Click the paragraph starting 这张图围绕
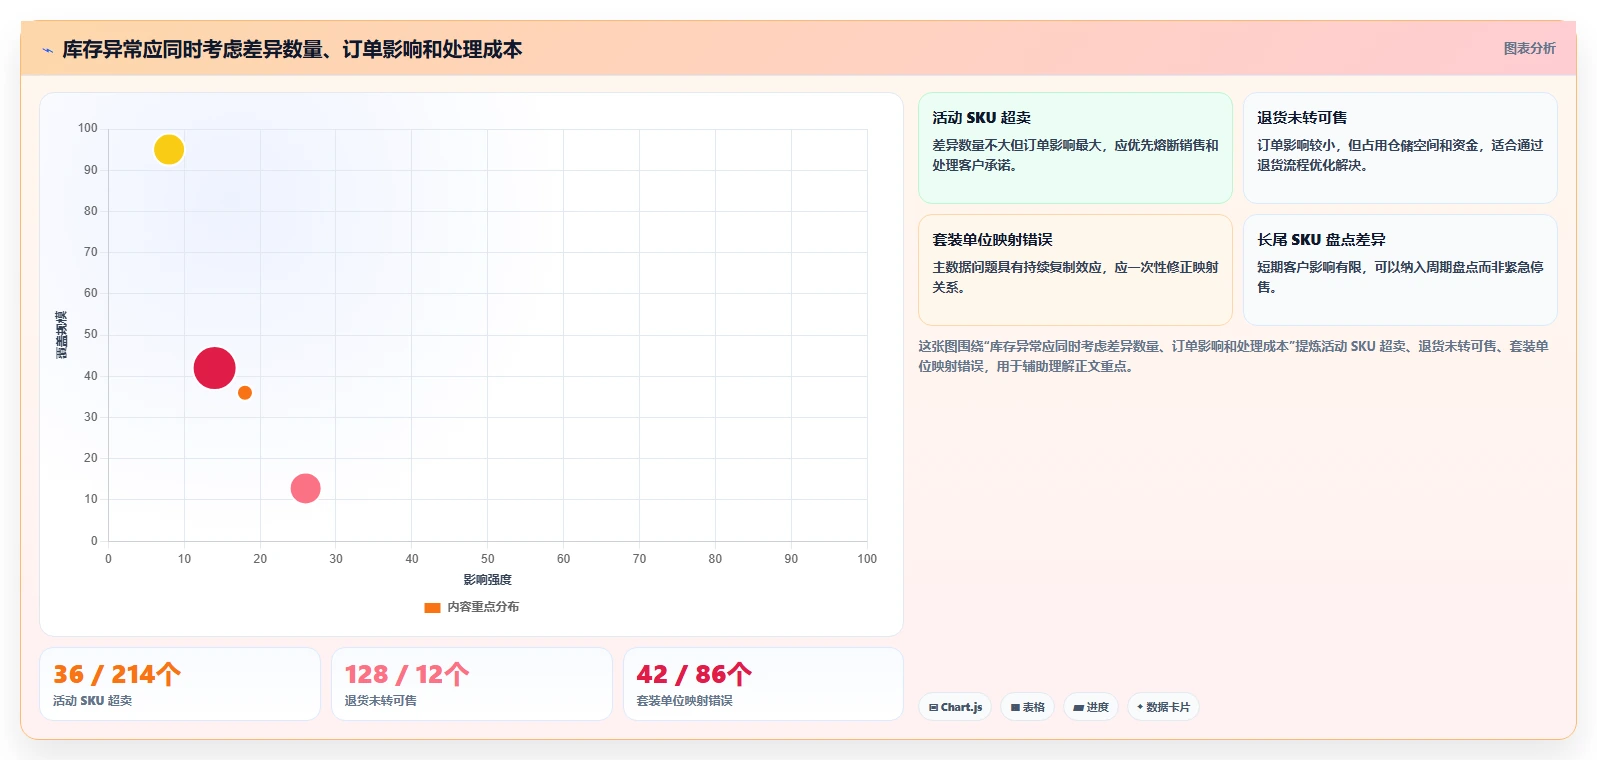 click(1234, 356)
